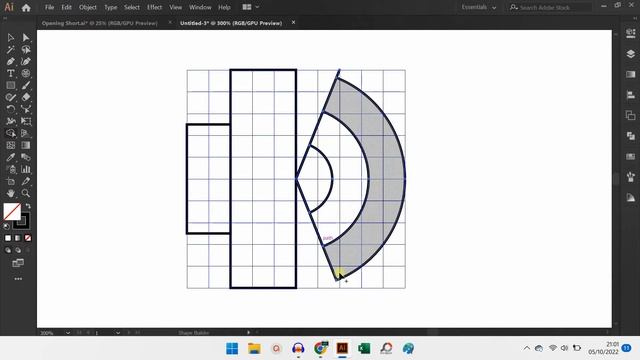Activate the Pen tool
Screen dimensions: 640x360
[11, 62]
